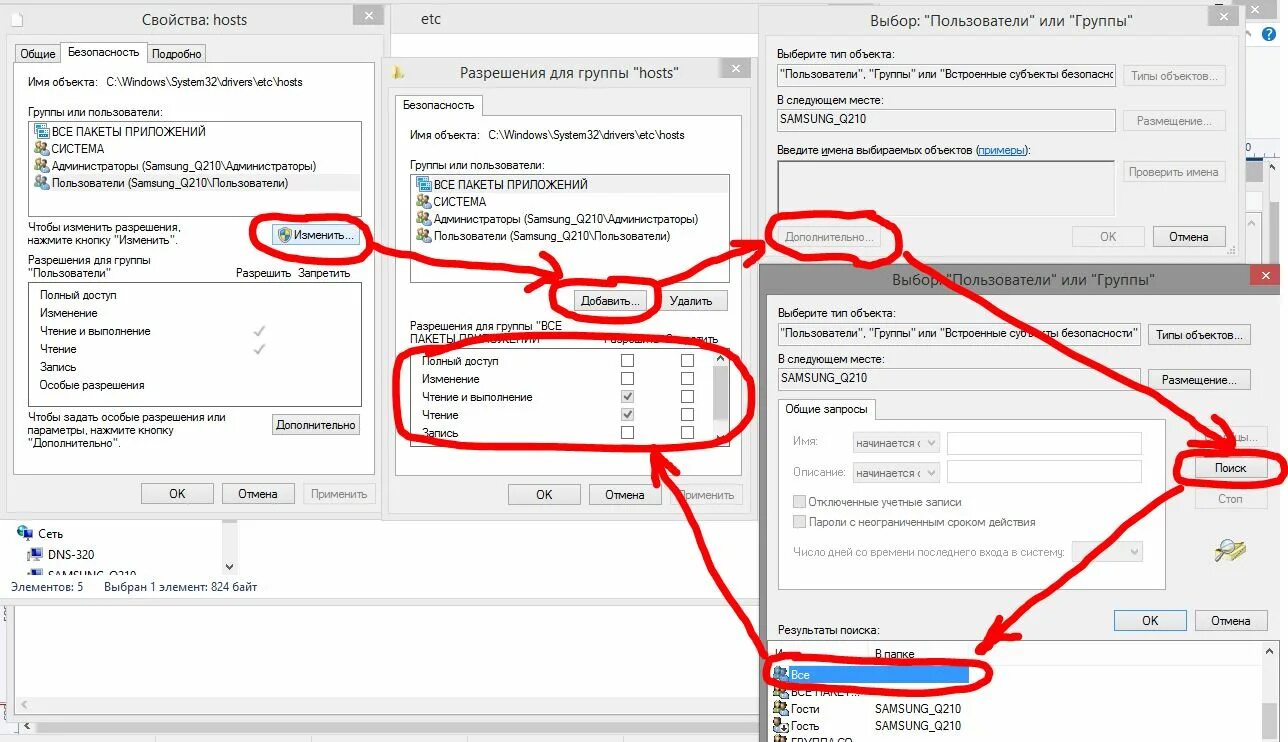Tick allow checkbox for Запись
1288x742 pixels.
pyautogui.click(x=627, y=433)
